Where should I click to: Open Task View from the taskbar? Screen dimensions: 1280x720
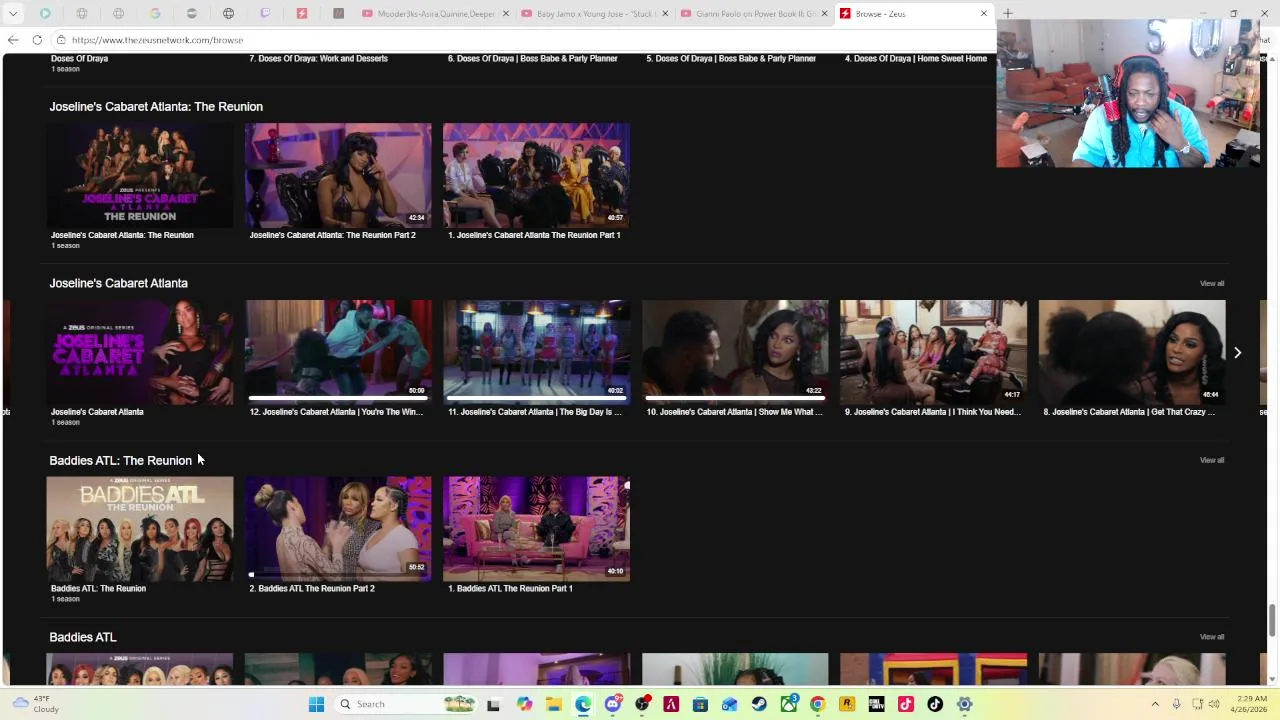(x=493, y=704)
